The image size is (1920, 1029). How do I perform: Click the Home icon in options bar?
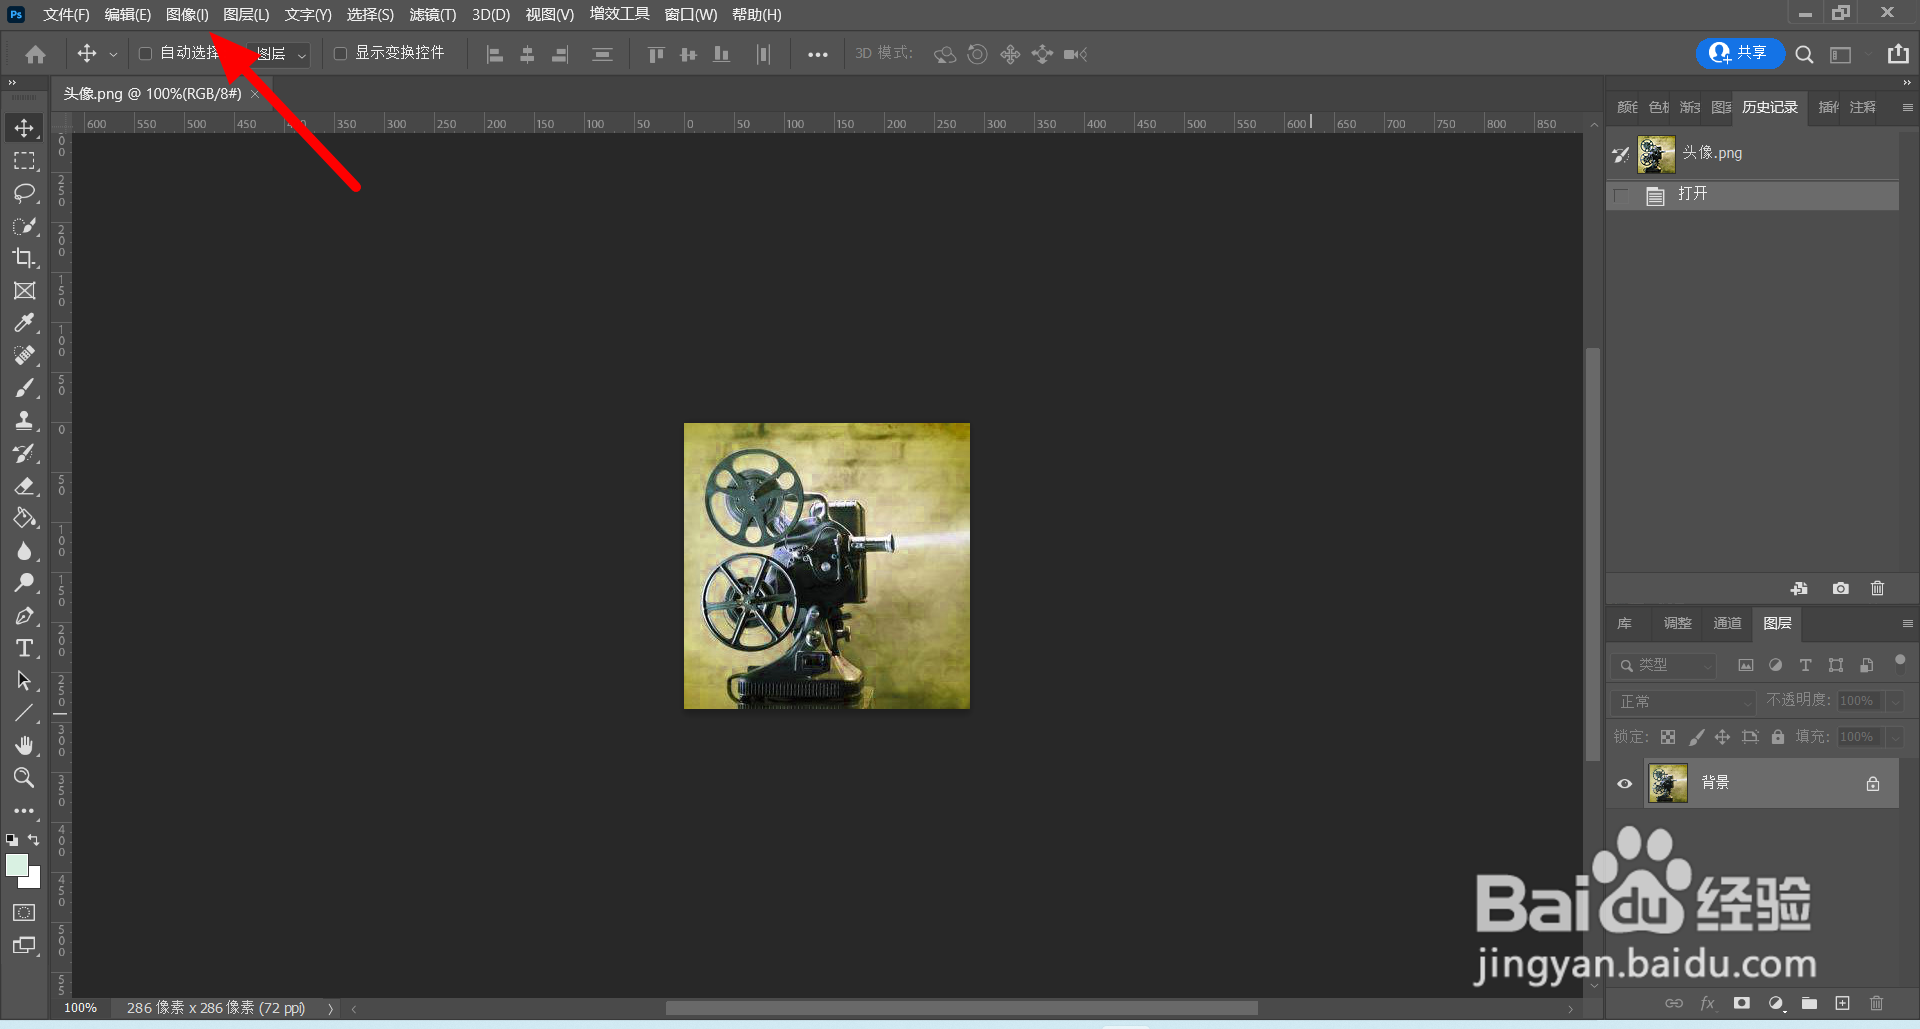coord(36,54)
